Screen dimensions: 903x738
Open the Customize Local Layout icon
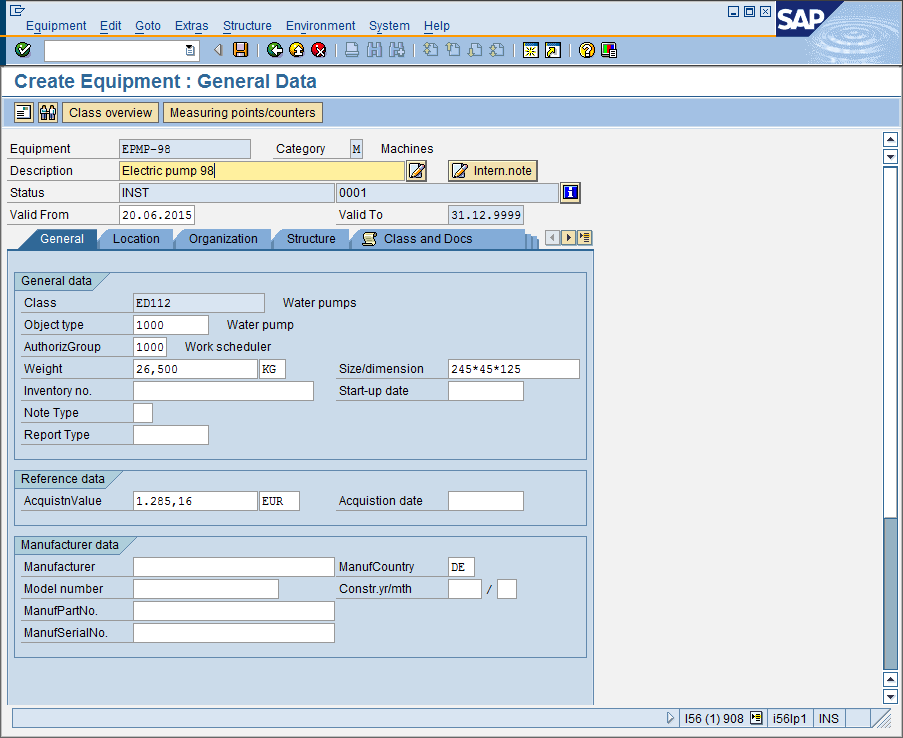[609, 50]
